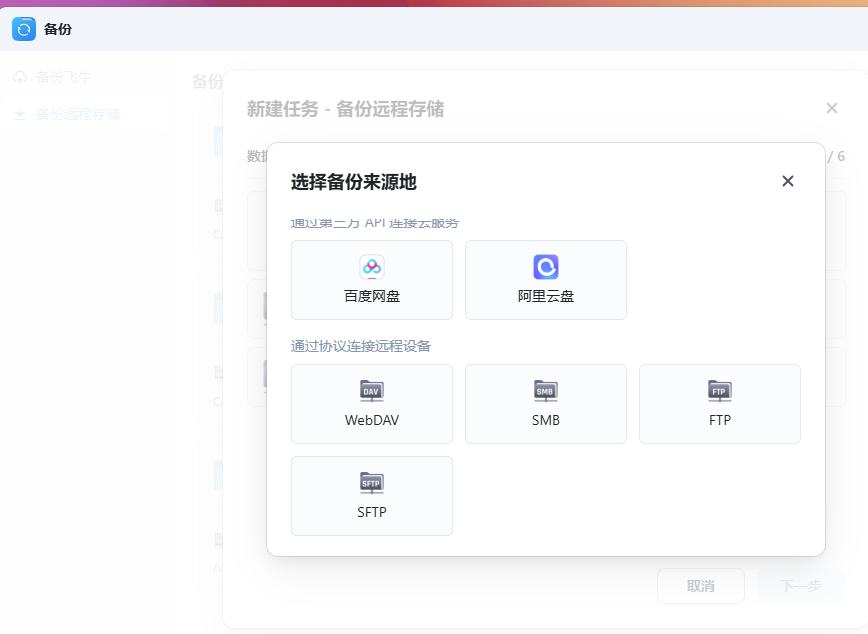The width and height of the screenshot is (868, 634).
Task: Select the 百度网盘 cloud icon
Action: click(372, 267)
